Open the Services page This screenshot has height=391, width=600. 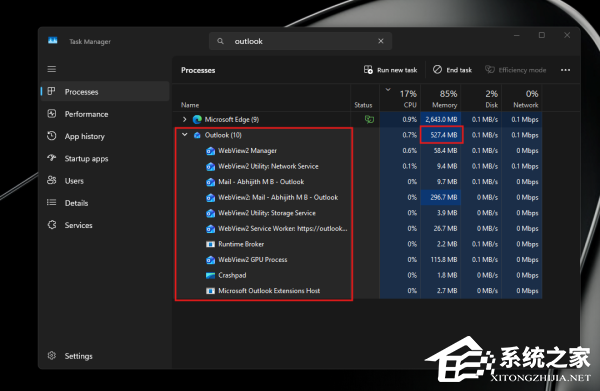(x=105, y=225)
